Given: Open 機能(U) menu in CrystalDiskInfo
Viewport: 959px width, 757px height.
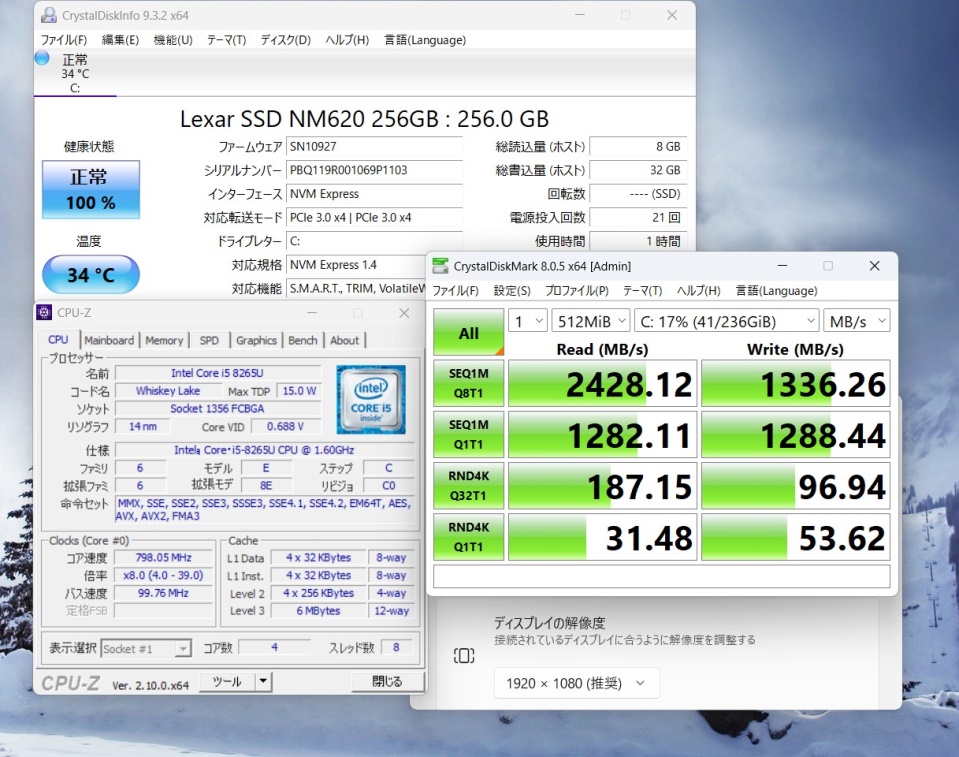Looking at the screenshot, I should pyautogui.click(x=173, y=40).
